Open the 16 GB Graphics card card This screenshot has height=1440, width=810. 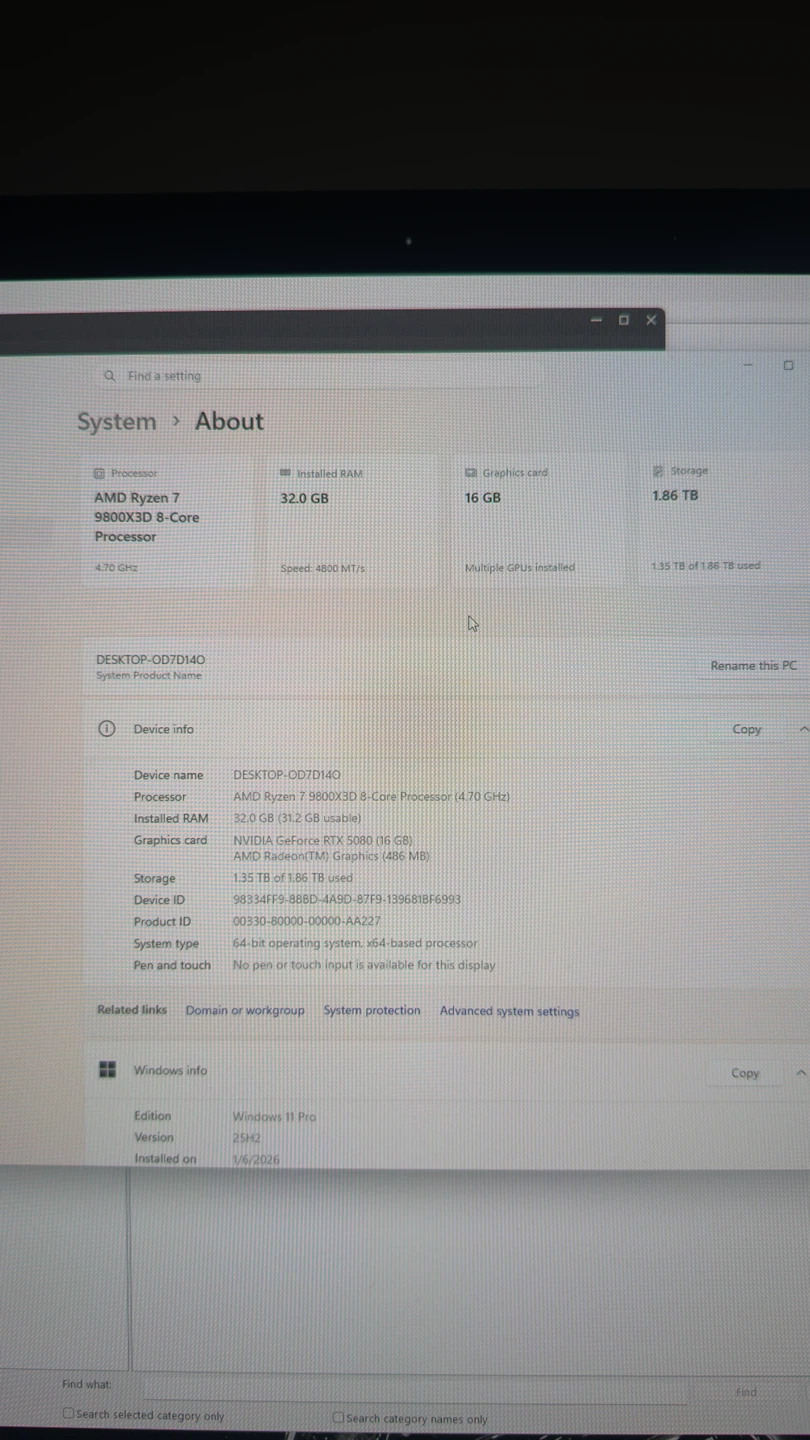tap(539, 519)
